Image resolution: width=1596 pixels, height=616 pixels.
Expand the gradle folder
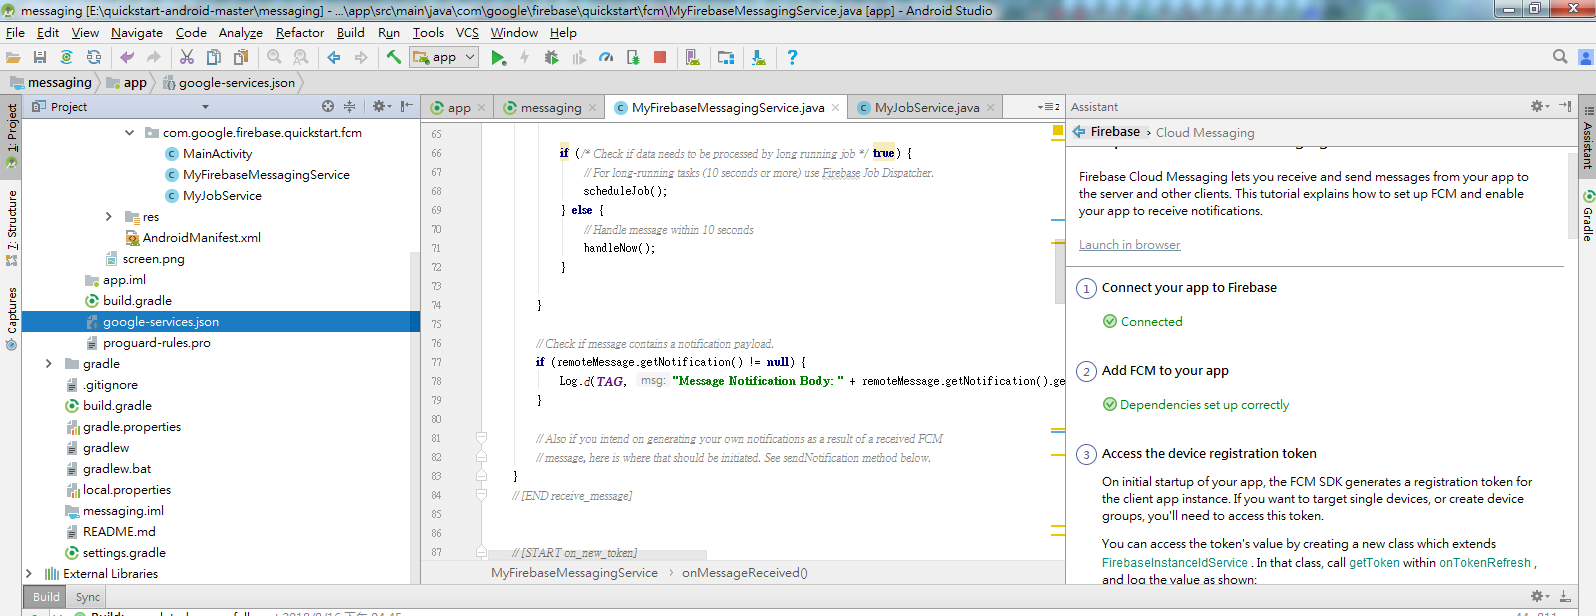tap(49, 363)
